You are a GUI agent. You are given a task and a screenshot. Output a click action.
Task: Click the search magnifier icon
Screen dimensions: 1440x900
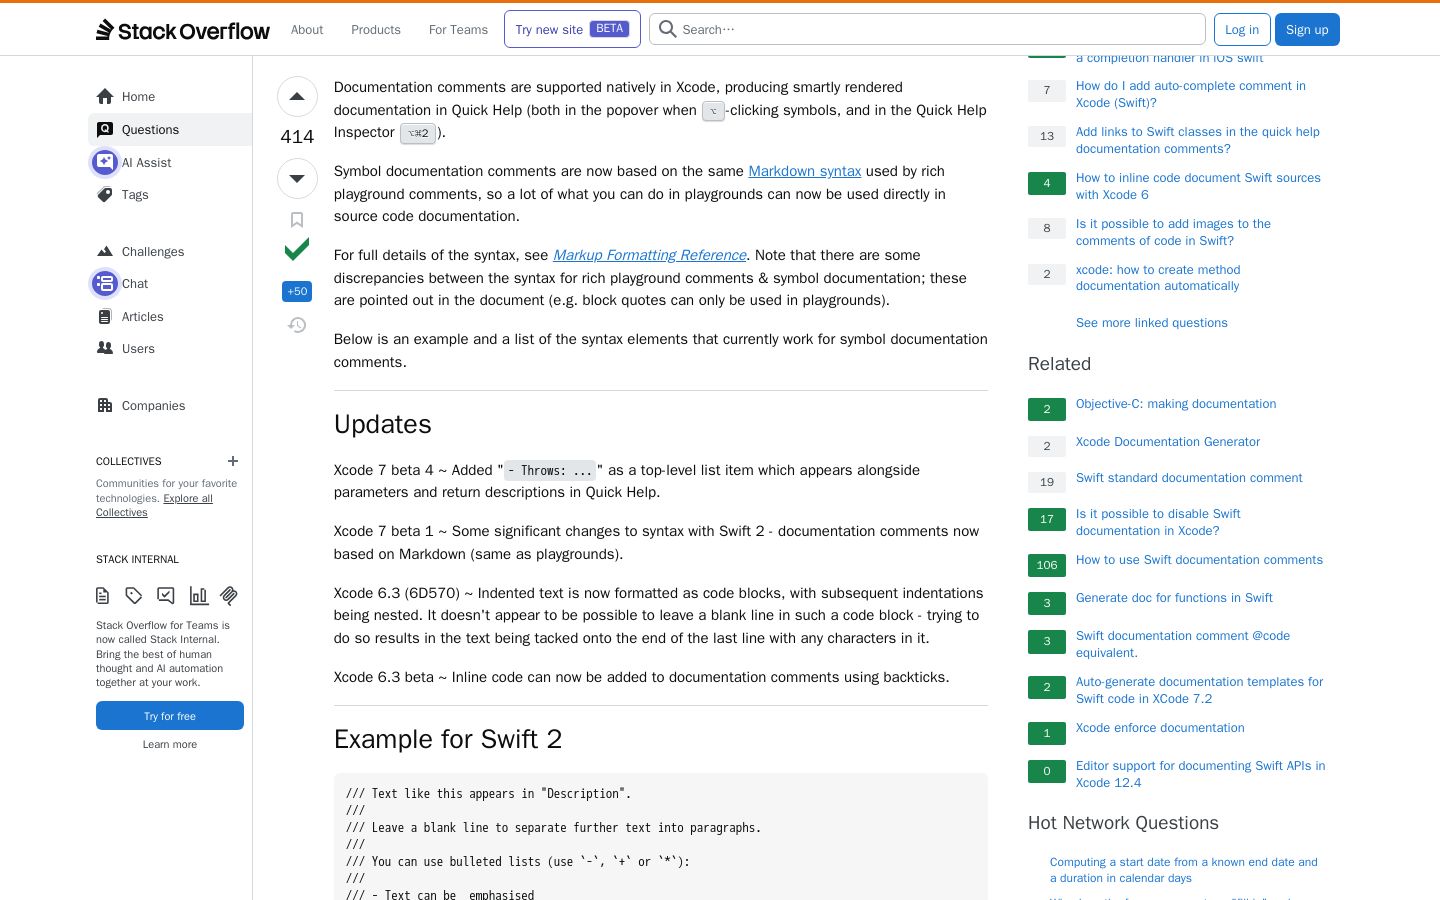tap(668, 29)
